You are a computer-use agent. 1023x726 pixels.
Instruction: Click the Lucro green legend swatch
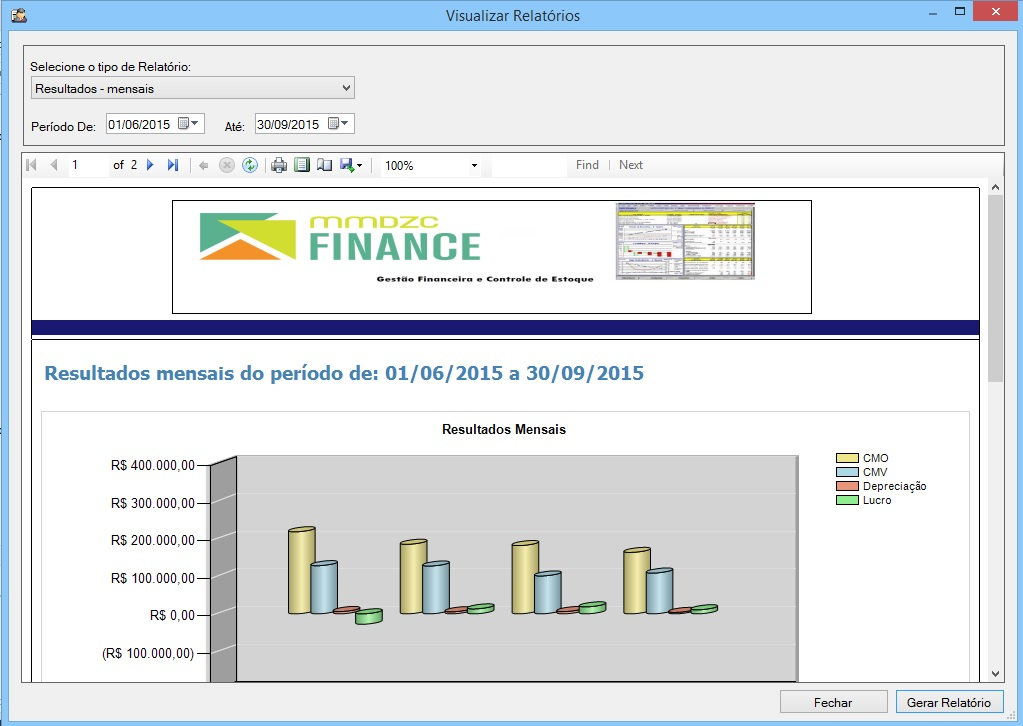click(x=847, y=500)
